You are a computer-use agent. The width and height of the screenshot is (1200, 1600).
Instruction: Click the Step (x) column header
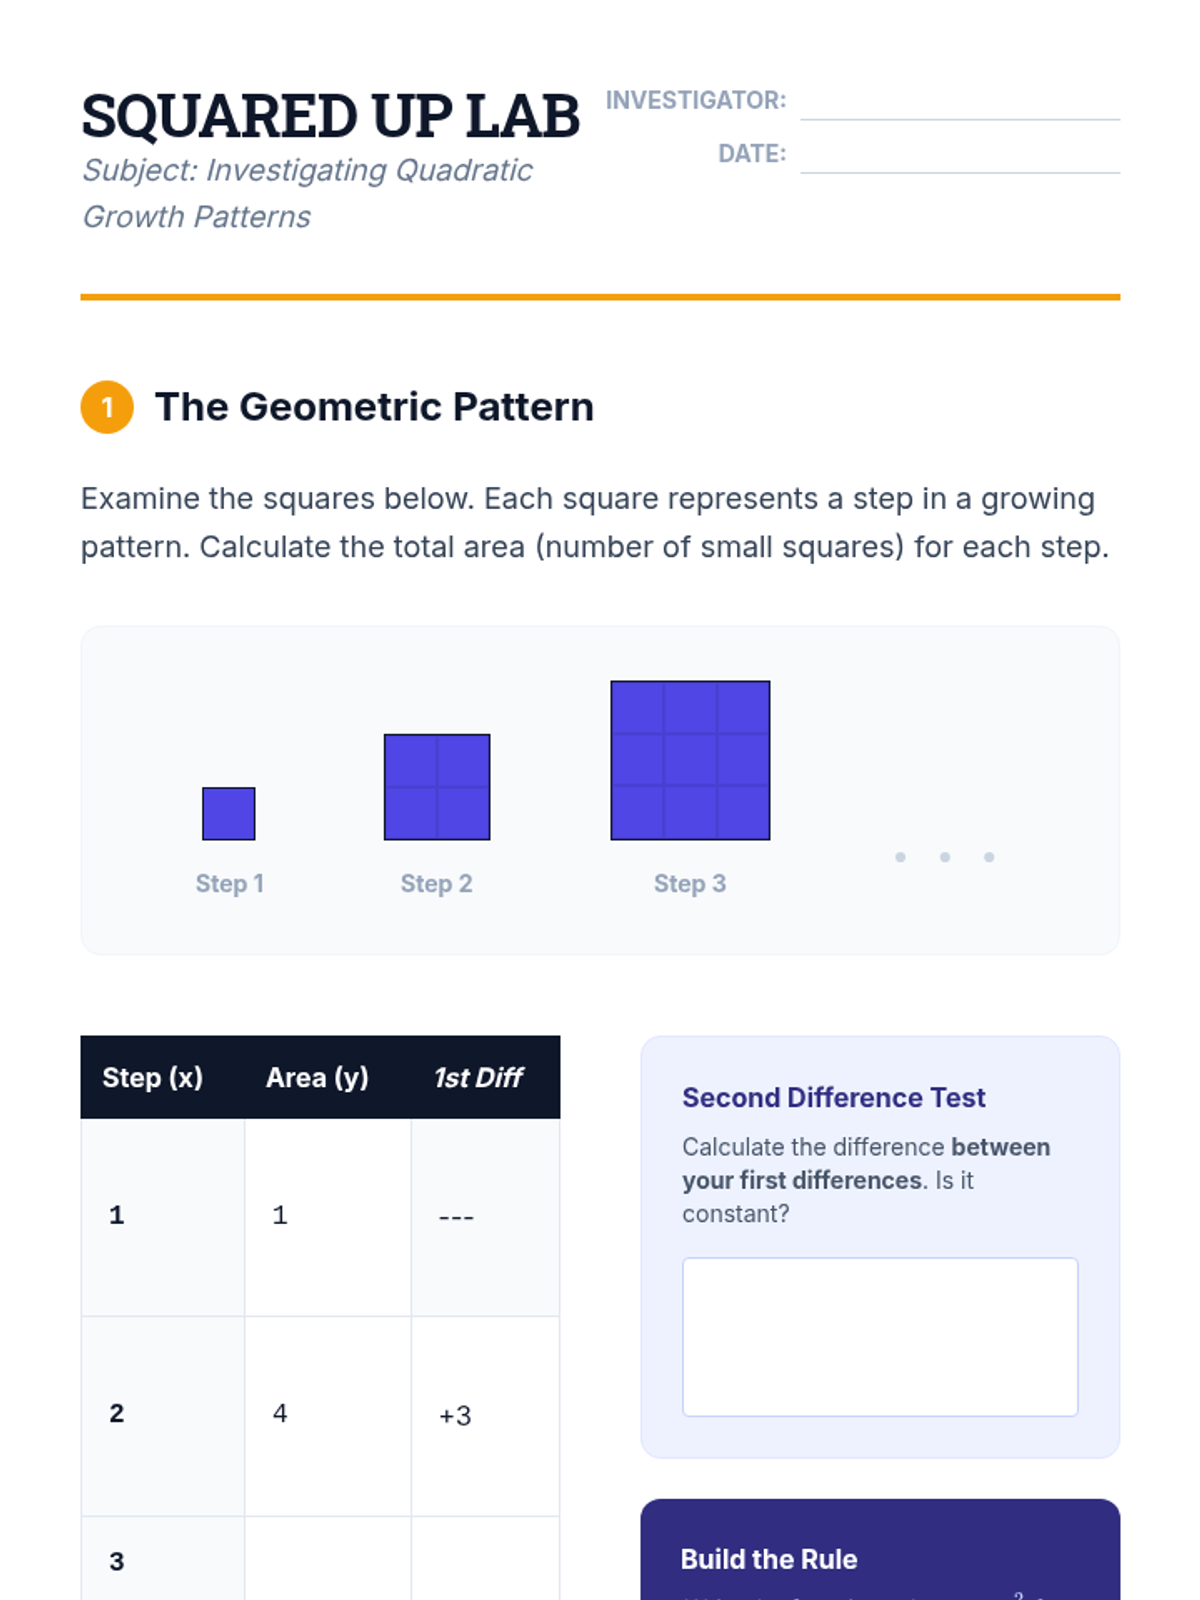(x=153, y=1077)
